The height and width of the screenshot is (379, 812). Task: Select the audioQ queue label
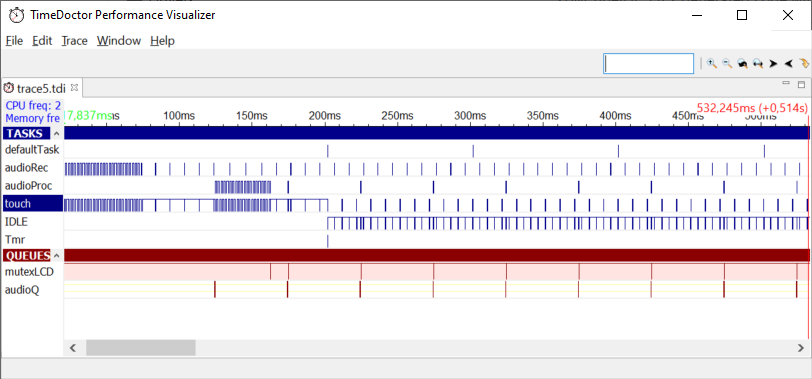(21, 290)
